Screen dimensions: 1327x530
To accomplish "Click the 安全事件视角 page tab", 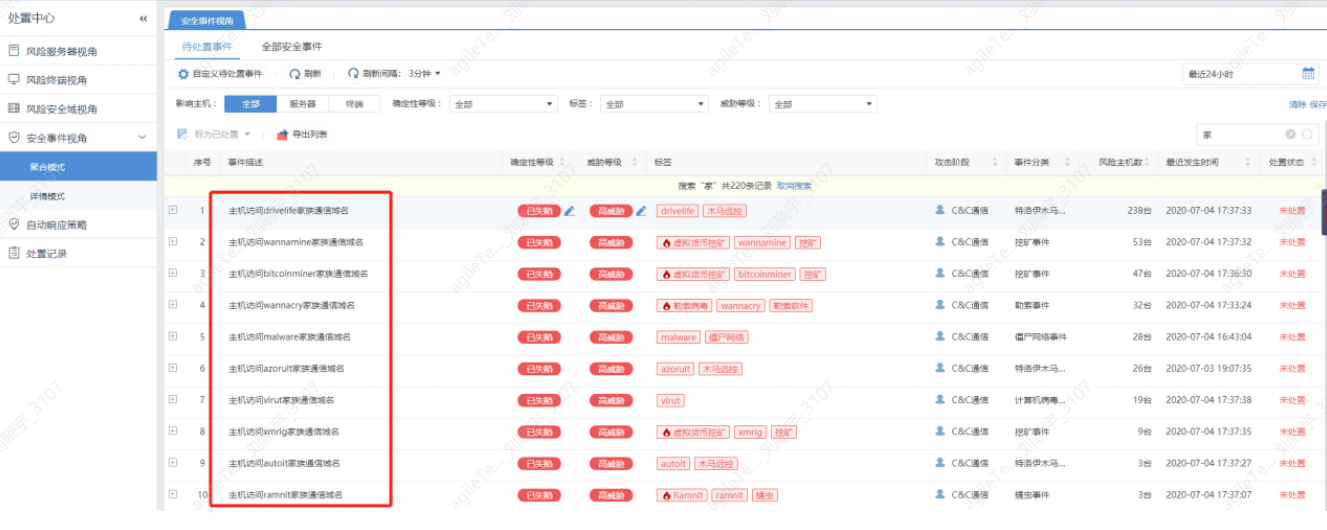I will [x=207, y=20].
